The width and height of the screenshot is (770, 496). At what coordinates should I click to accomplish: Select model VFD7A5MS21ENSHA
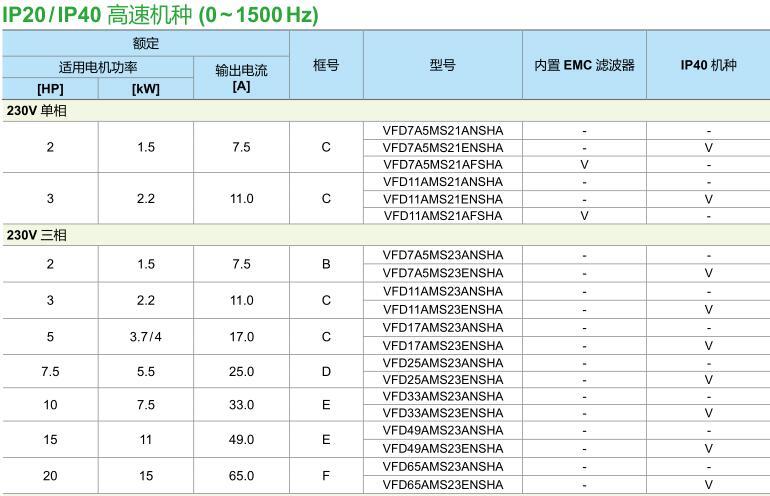443,148
